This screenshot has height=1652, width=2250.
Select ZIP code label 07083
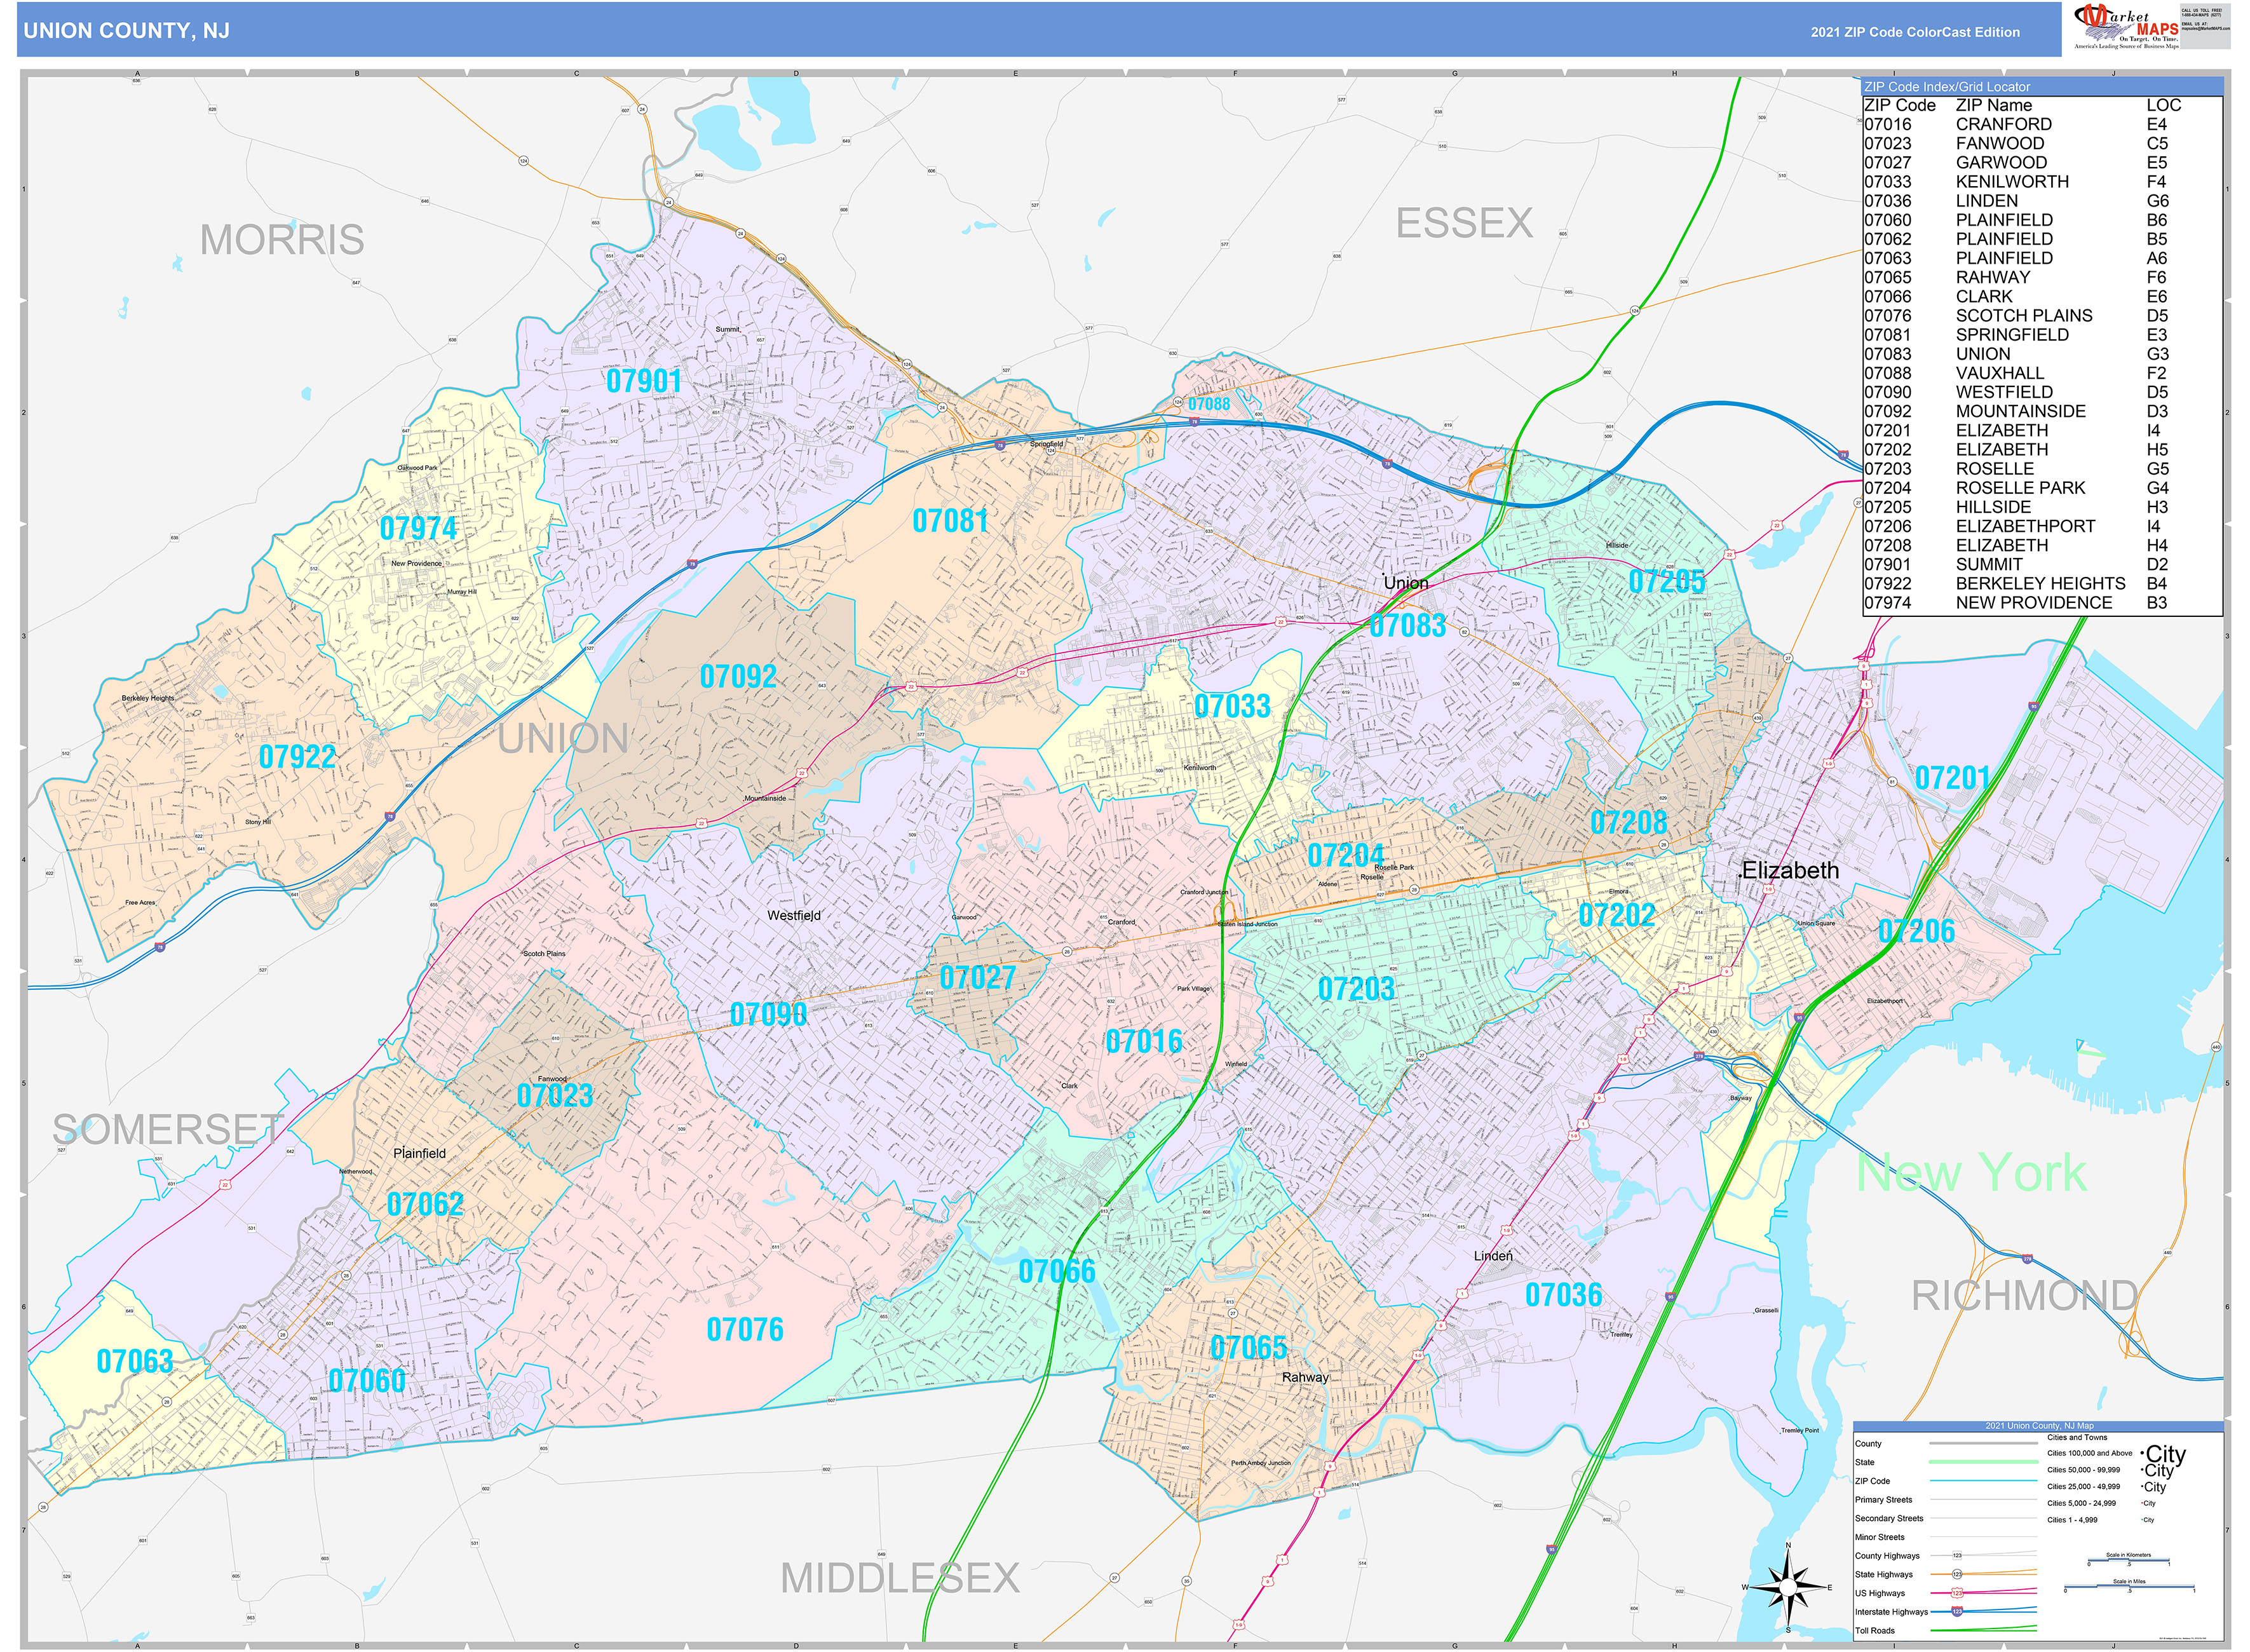coord(1407,626)
